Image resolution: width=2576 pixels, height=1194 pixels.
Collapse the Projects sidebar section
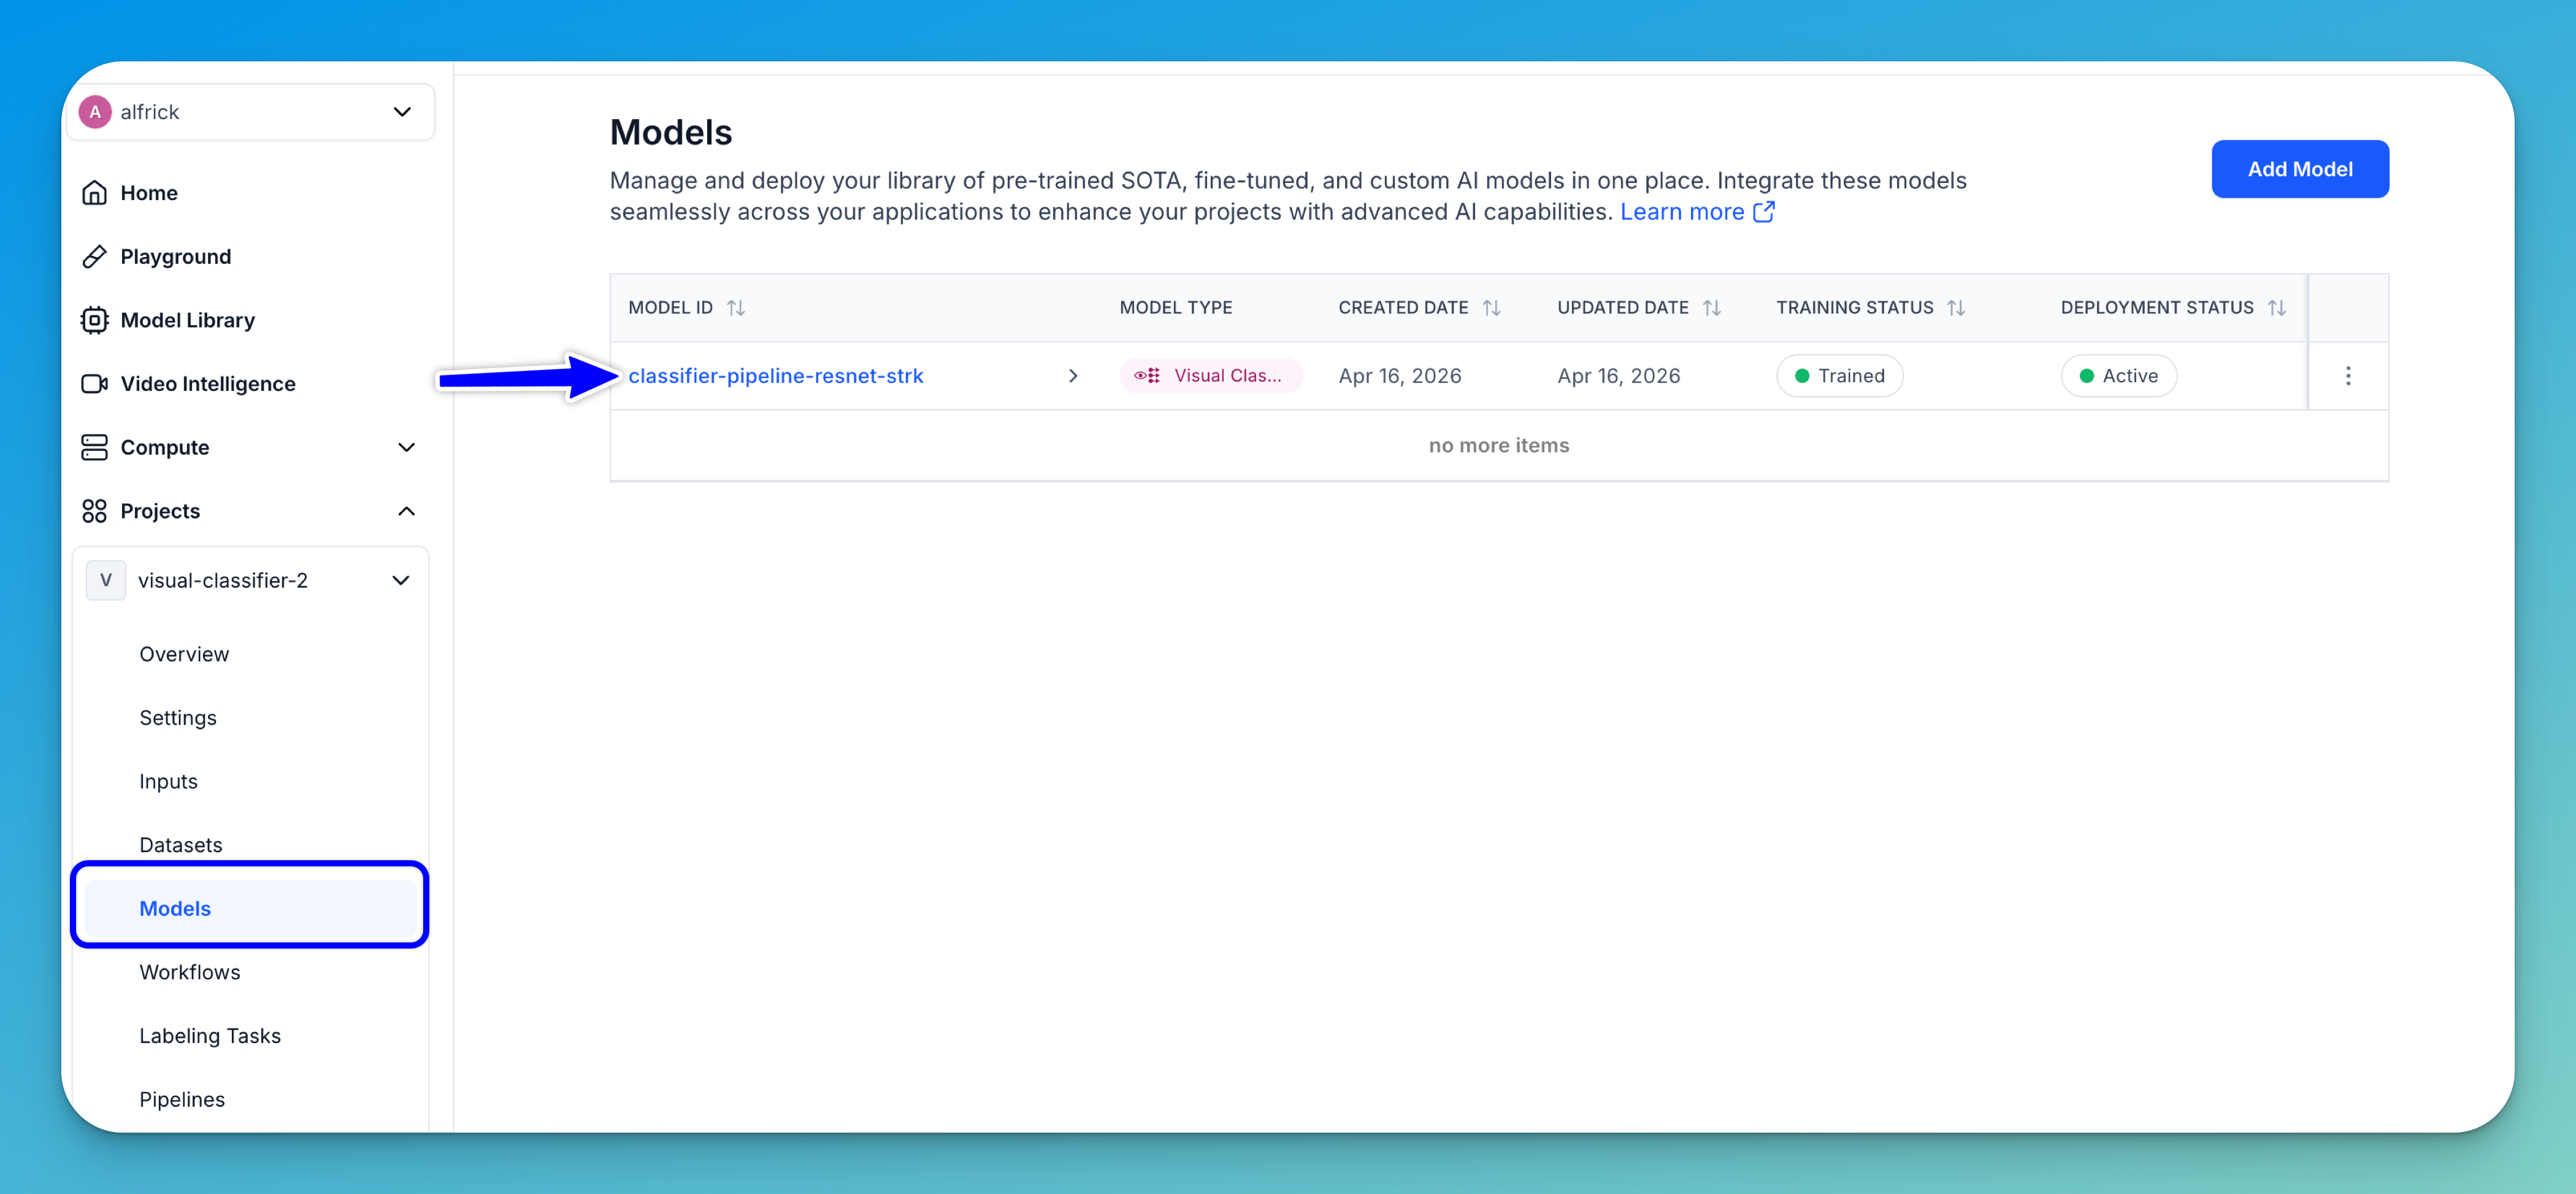pos(406,511)
